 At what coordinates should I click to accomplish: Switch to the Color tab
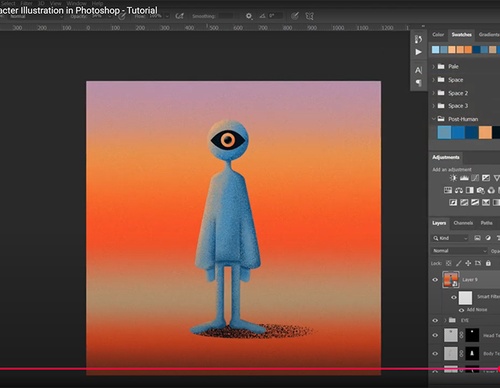(438, 35)
